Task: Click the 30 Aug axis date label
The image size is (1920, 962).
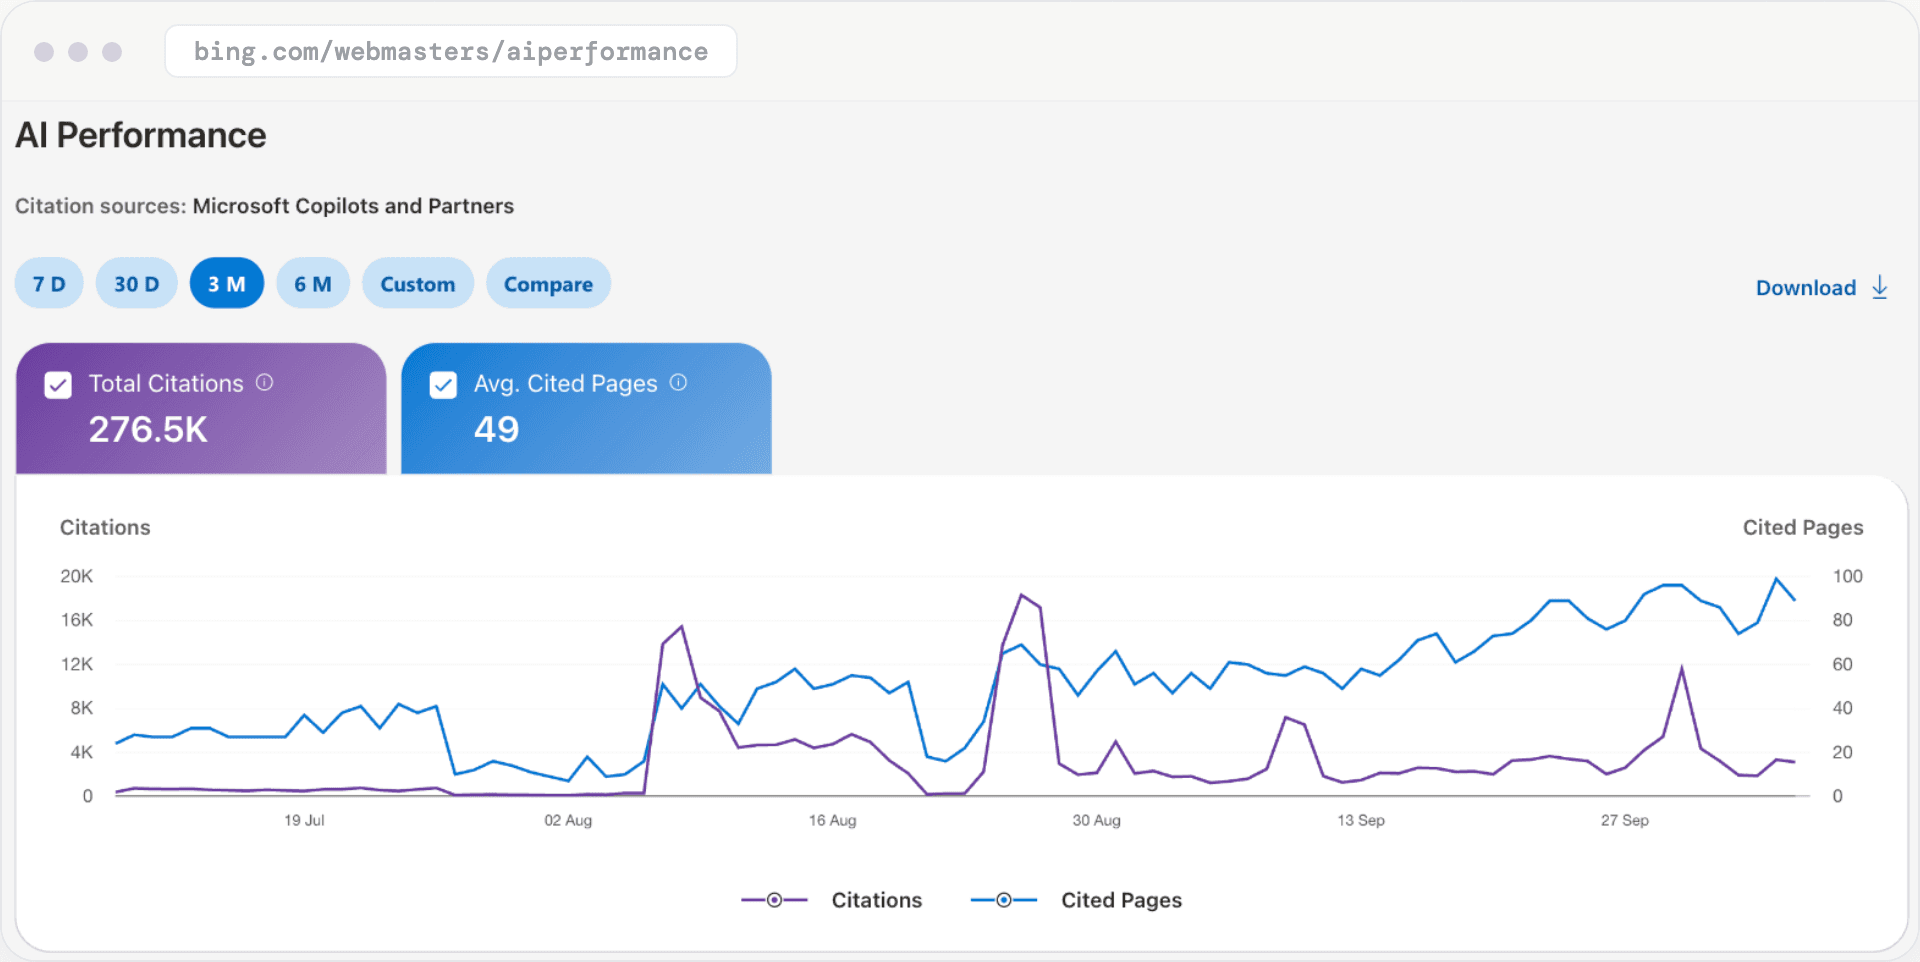Action: pyautogui.click(x=1097, y=820)
